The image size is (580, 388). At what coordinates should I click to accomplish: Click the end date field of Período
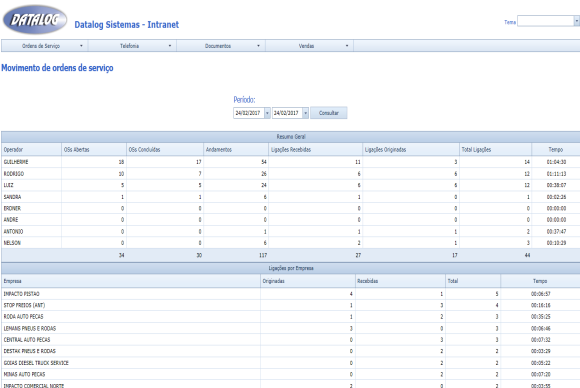tap(287, 113)
